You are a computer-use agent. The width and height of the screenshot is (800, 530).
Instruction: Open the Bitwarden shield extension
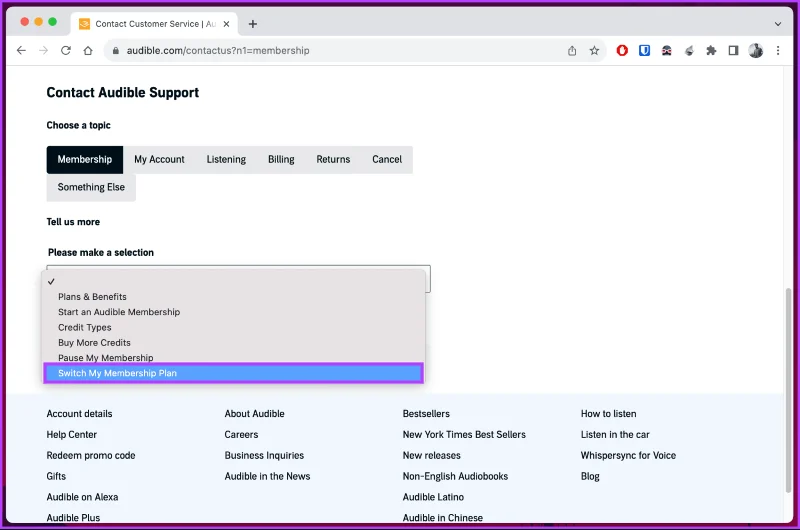[644, 51]
